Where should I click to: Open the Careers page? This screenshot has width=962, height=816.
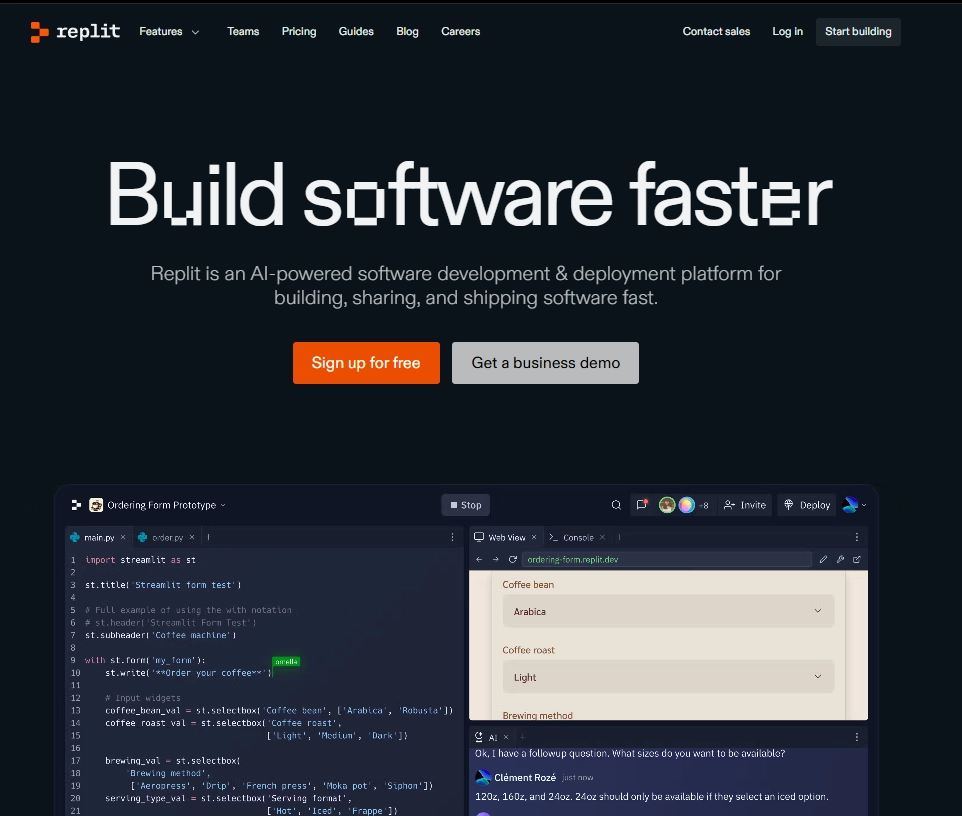point(460,31)
